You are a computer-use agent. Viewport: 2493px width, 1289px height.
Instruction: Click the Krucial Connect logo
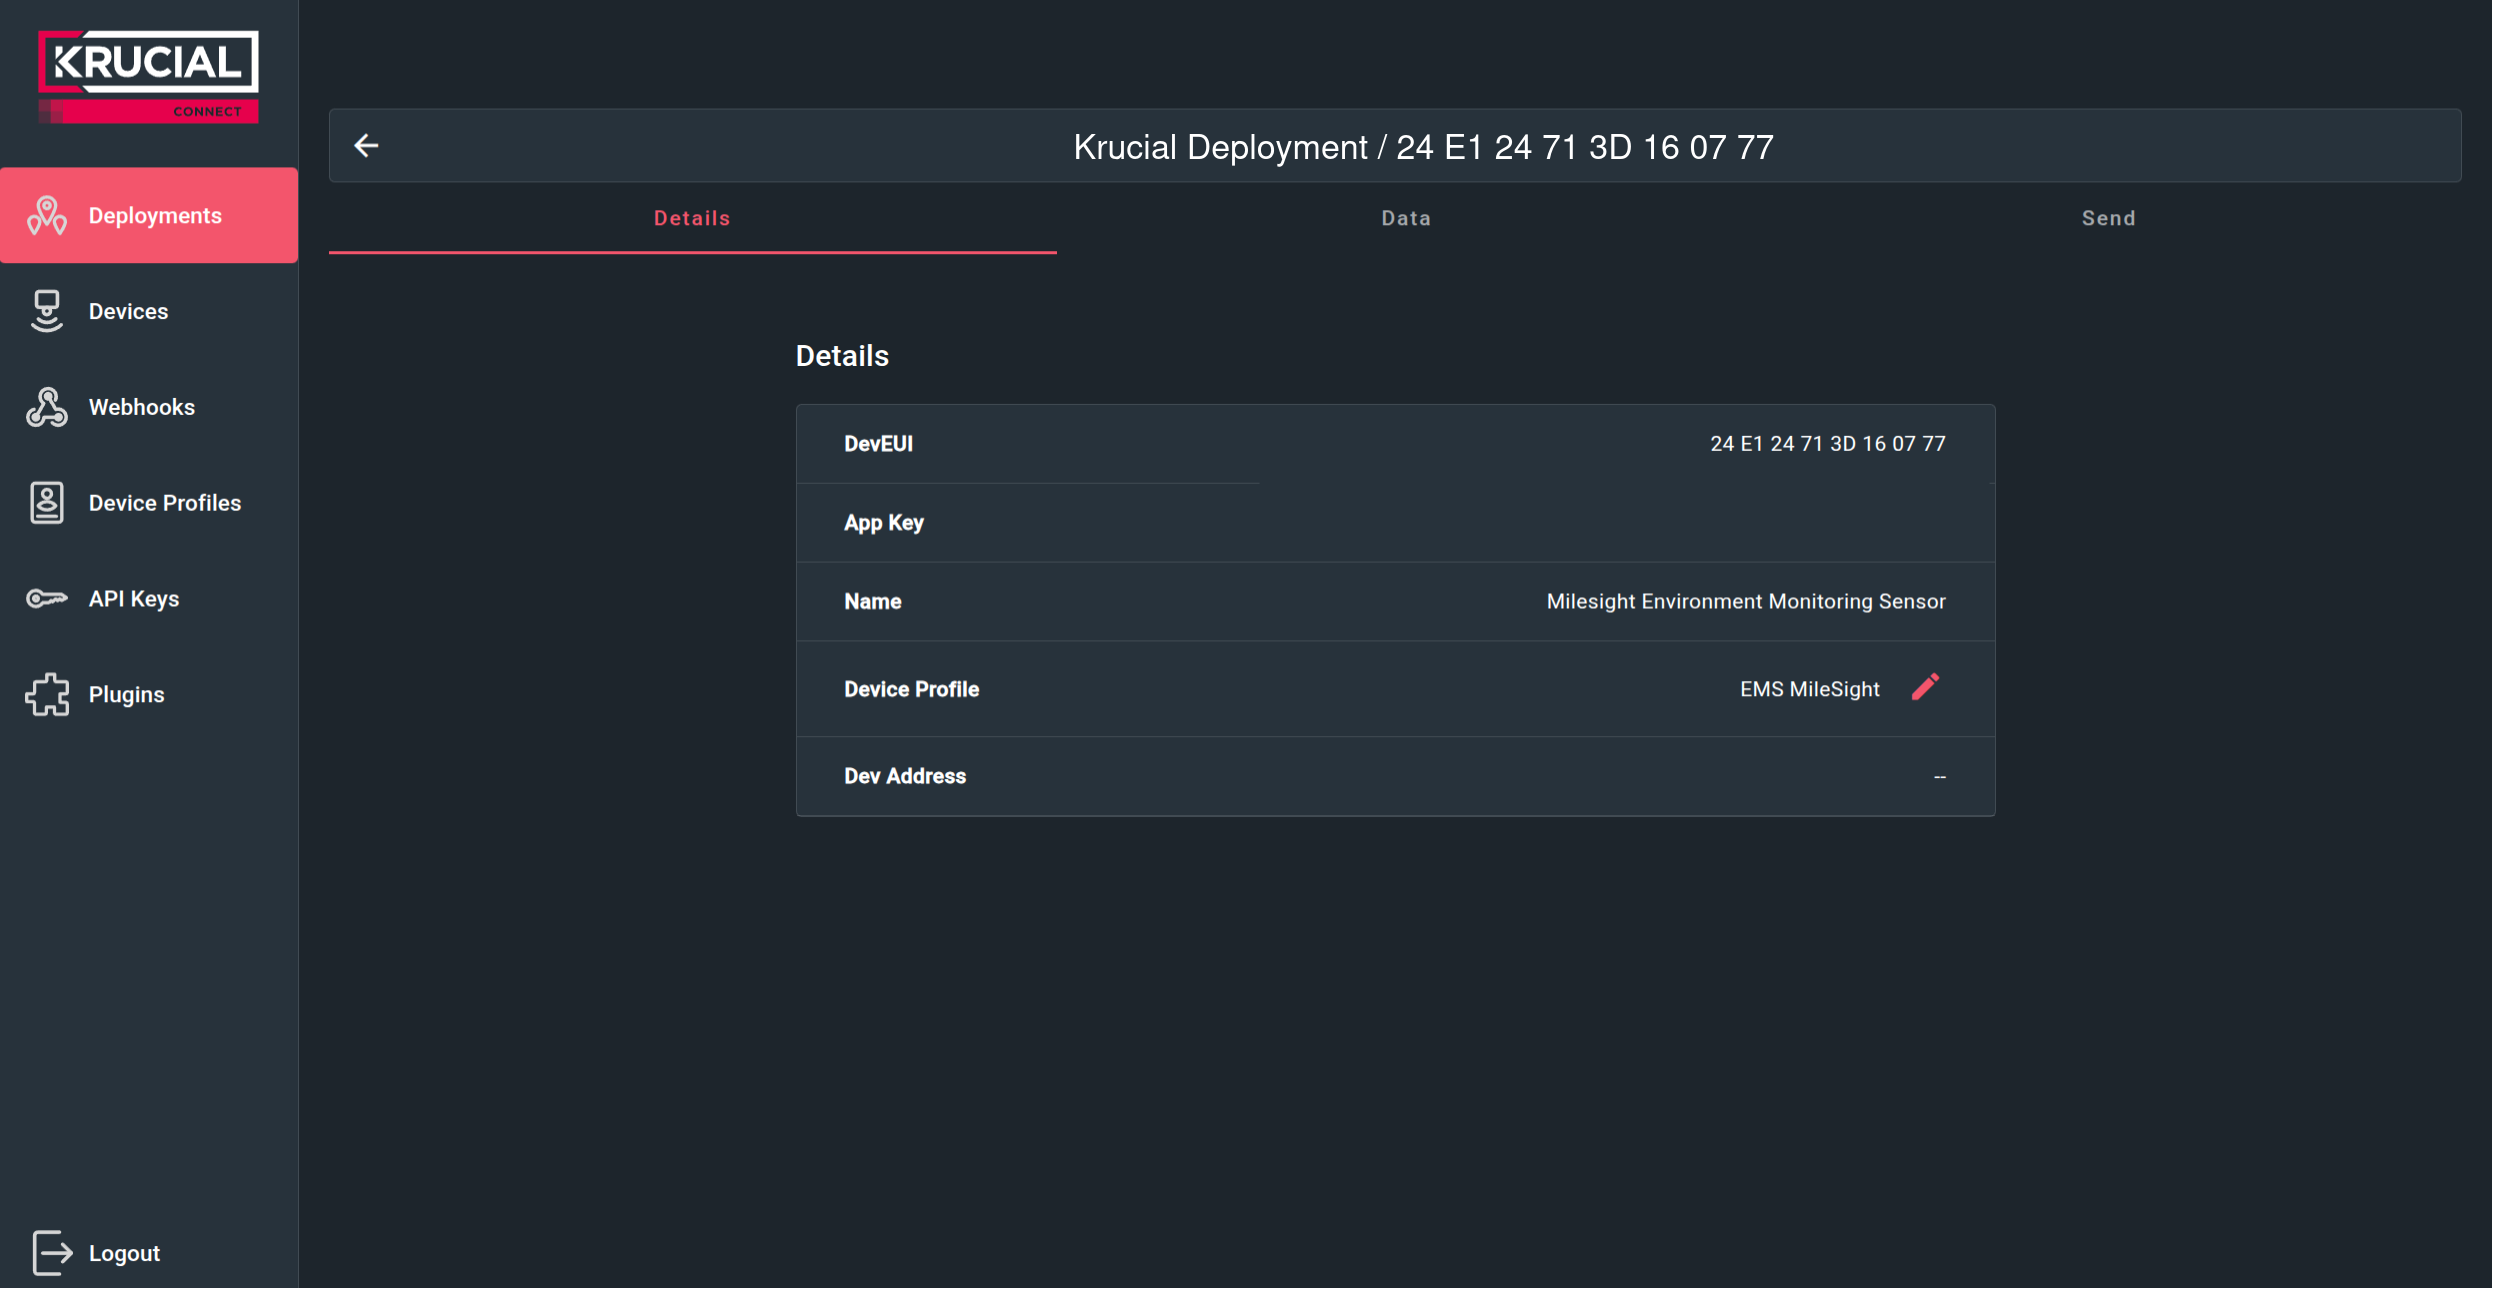pyautogui.click(x=148, y=76)
